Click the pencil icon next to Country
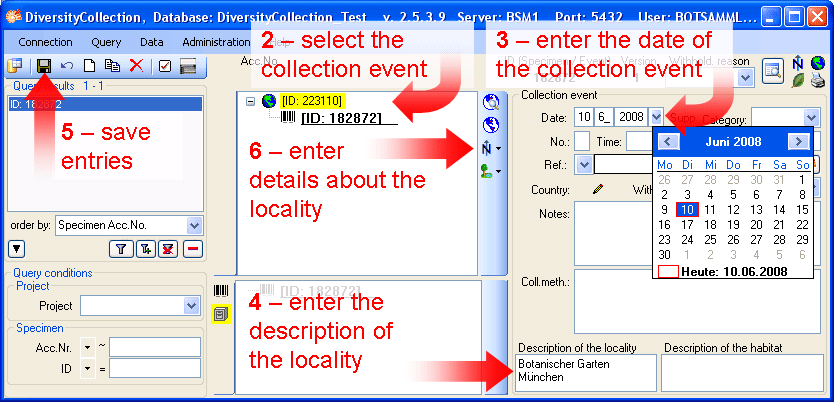The height and width of the screenshot is (402, 834). coord(598,187)
